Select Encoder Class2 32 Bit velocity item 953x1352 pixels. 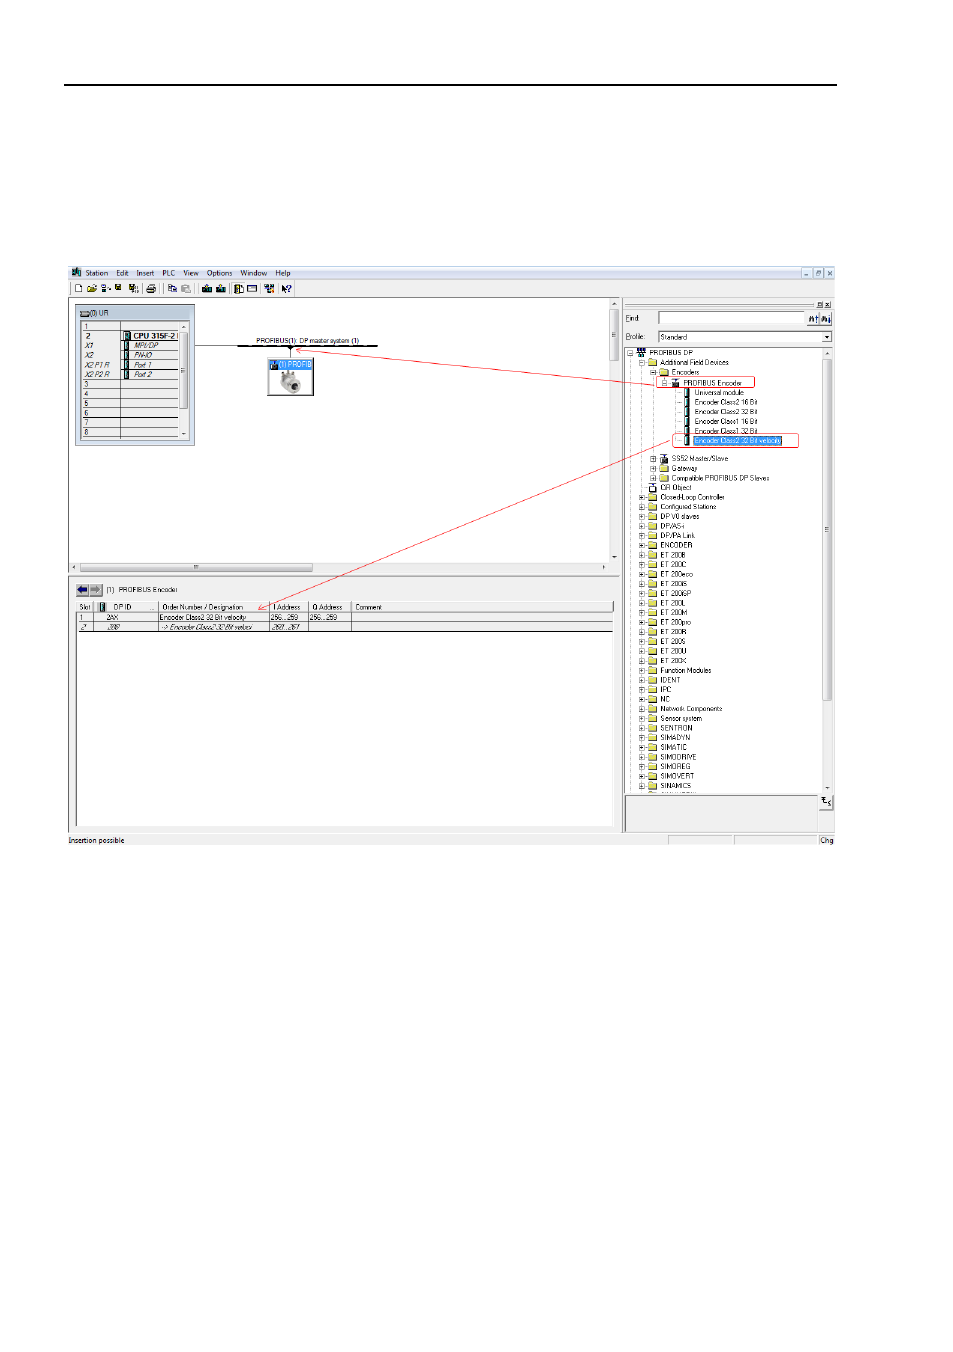pyautogui.click(x=738, y=441)
